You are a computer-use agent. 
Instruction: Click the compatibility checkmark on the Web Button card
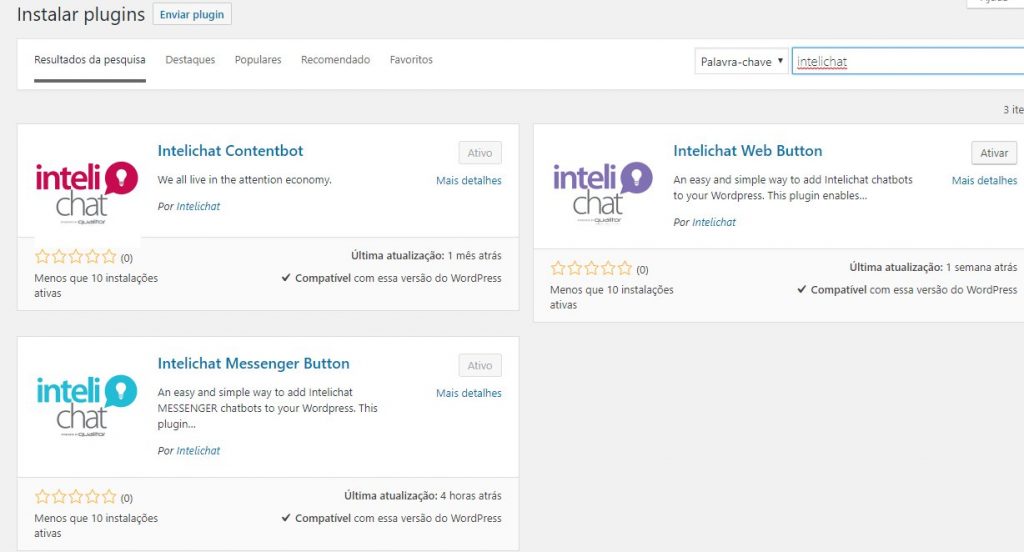801,289
